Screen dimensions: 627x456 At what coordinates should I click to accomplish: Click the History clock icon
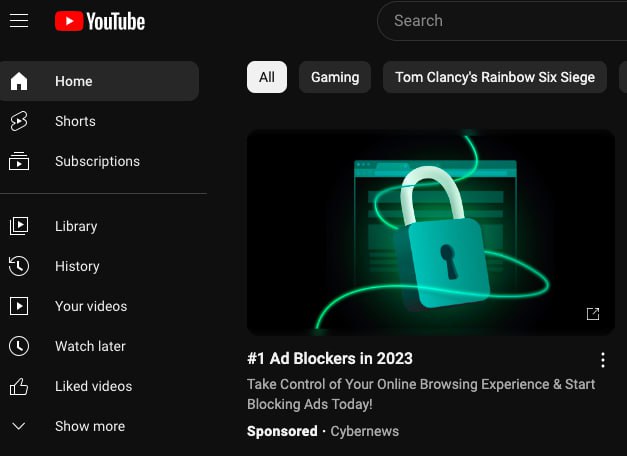pyautogui.click(x=19, y=266)
